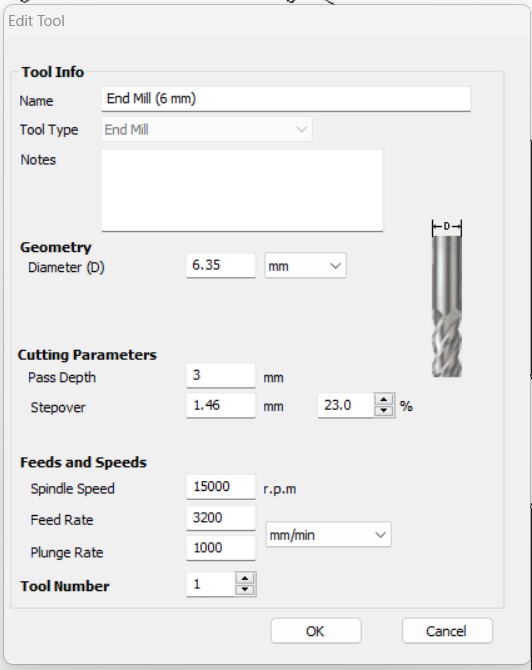This screenshot has width=532, height=670.
Task: Open the diameter units mm dropdown
Action: 305,266
